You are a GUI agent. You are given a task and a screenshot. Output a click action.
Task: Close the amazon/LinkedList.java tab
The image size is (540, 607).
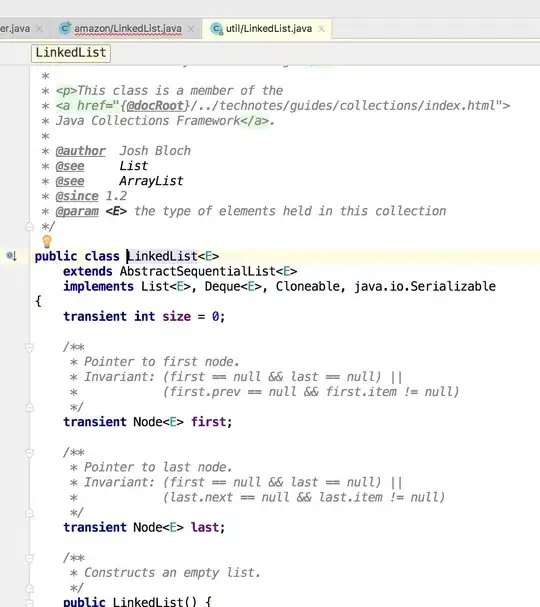(191, 29)
